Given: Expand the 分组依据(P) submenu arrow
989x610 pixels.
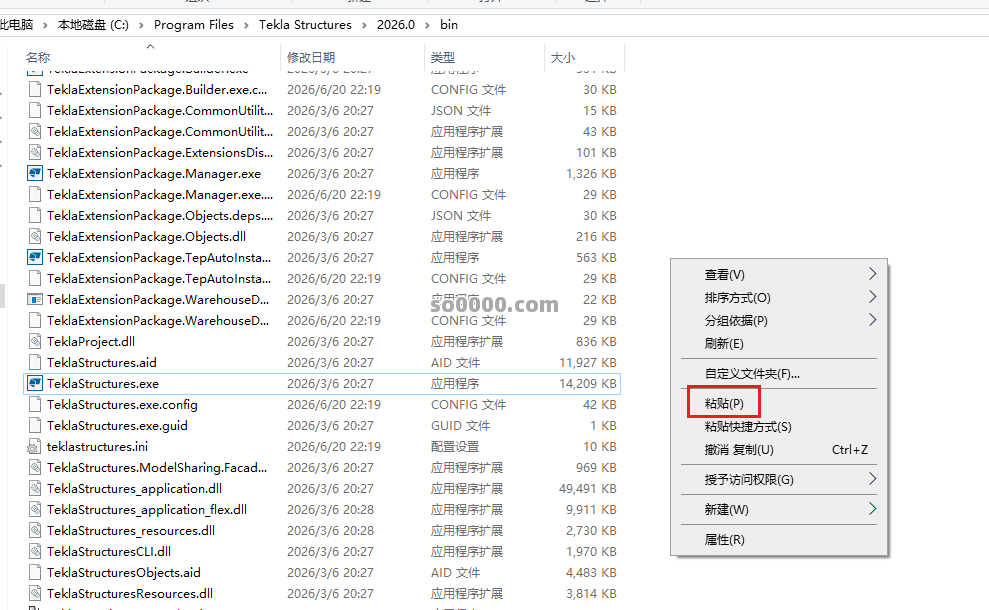Looking at the screenshot, I should click(872, 320).
